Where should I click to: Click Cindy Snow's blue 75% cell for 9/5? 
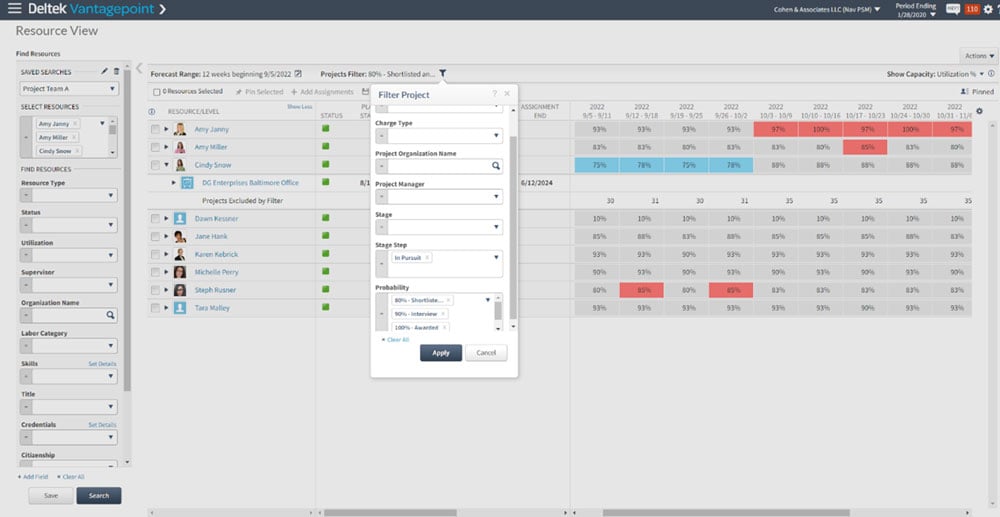click(x=597, y=165)
